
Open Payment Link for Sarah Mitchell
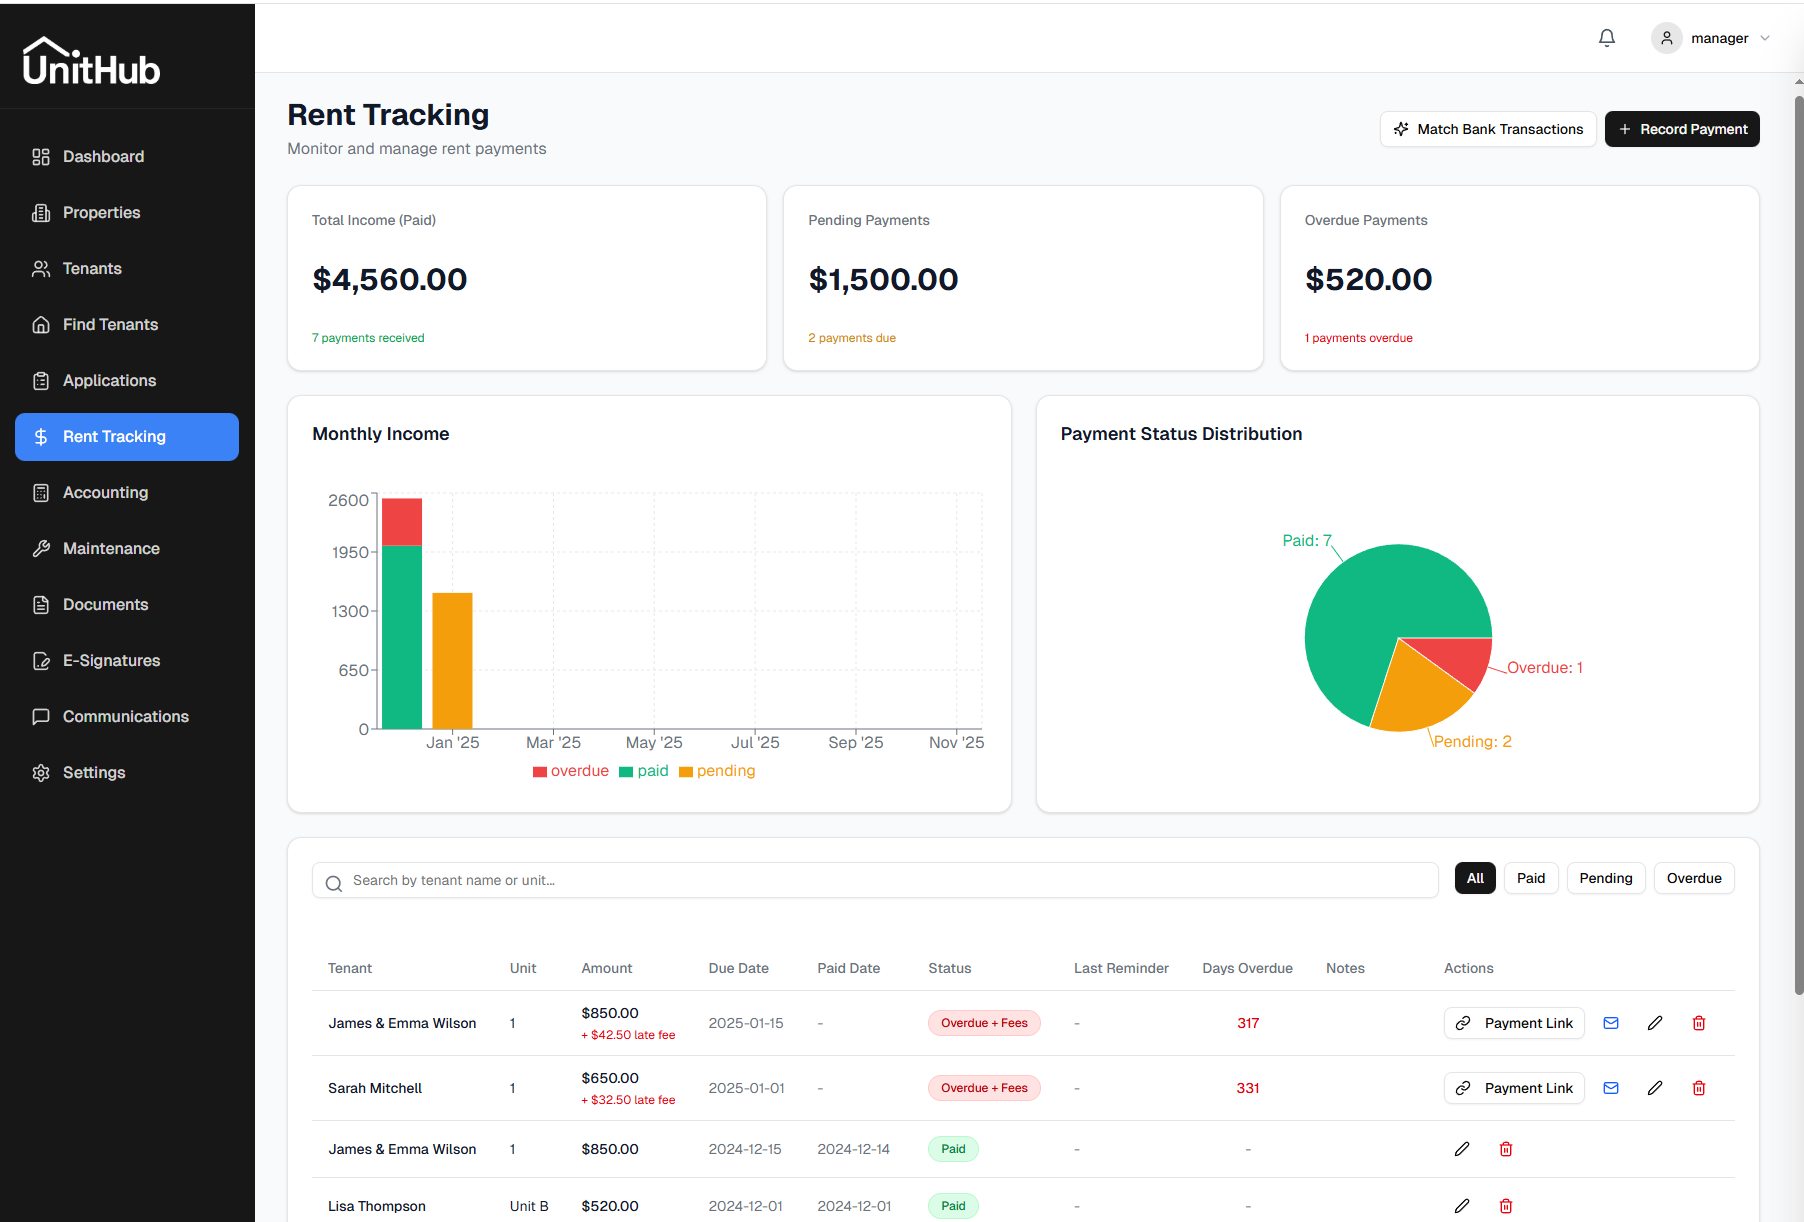coord(1513,1088)
